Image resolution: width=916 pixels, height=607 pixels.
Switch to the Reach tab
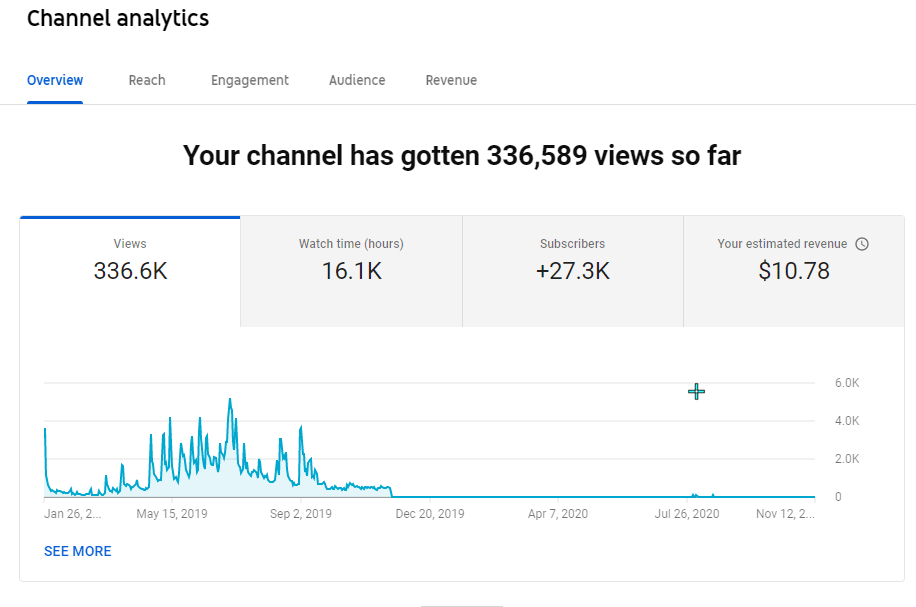click(147, 80)
